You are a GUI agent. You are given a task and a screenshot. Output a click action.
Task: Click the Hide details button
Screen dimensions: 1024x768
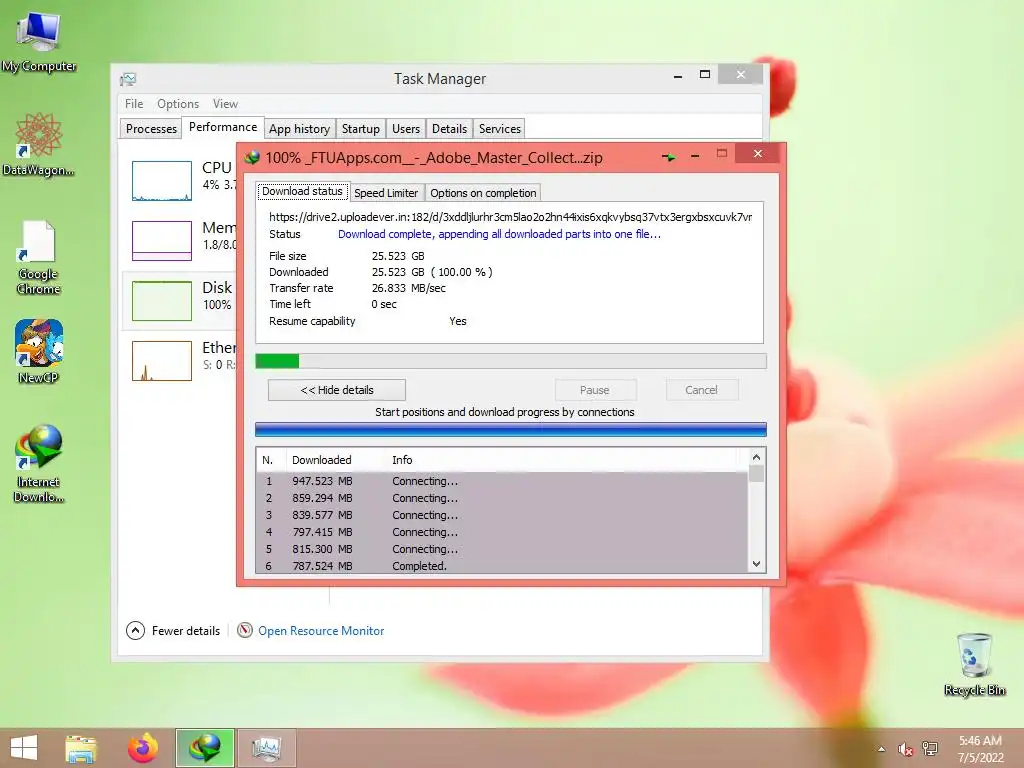(337, 390)
